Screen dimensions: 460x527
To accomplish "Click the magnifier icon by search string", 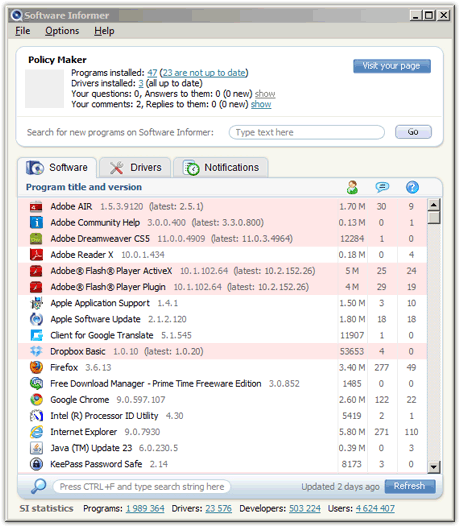I will pos(39,486).
